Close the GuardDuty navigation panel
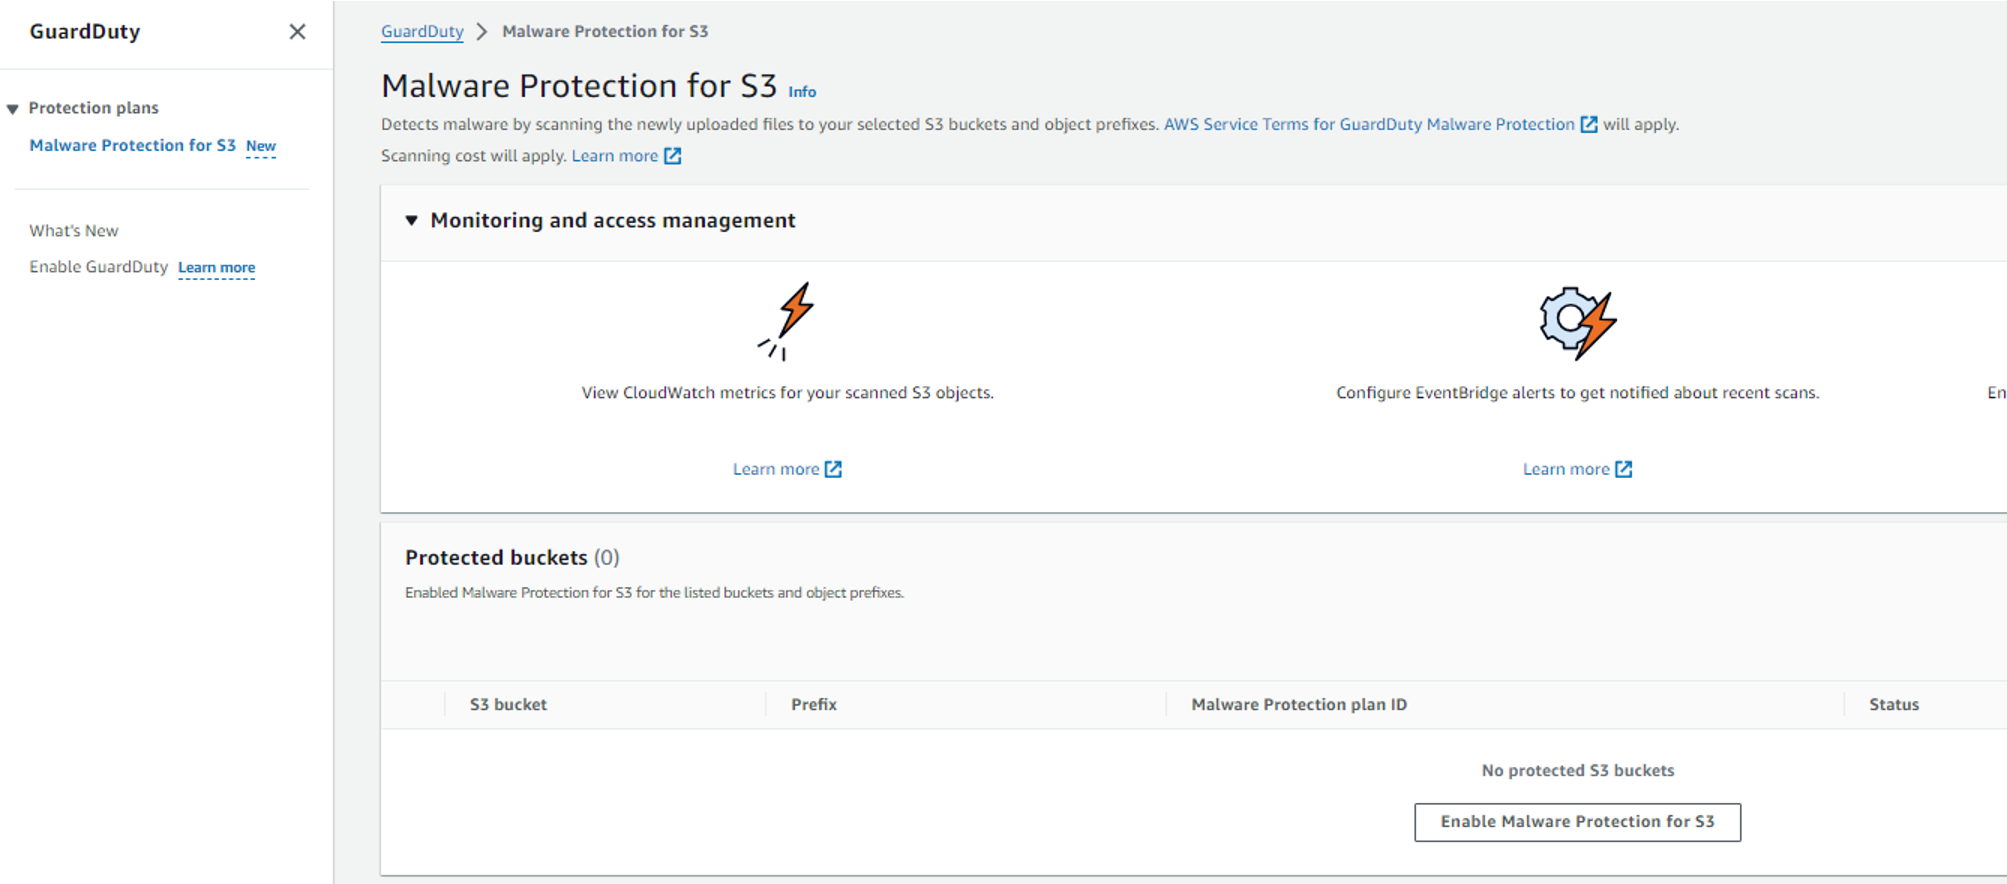This screenshot has height=884, width=2007. (x=297, y=32)
